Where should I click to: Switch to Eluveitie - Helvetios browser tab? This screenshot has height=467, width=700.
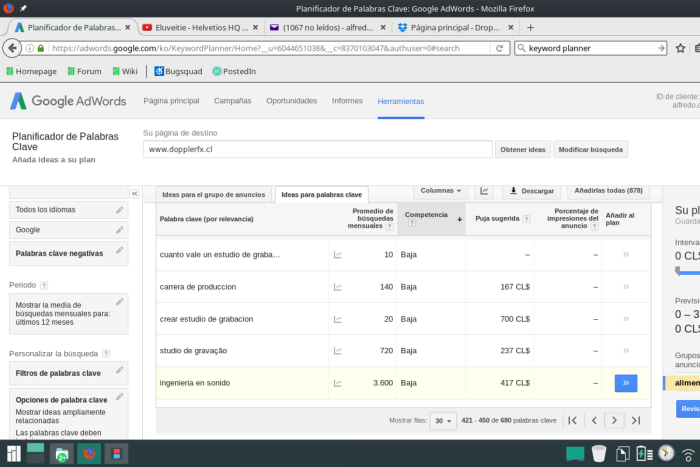pyautogui.click(x=200, y=28)
